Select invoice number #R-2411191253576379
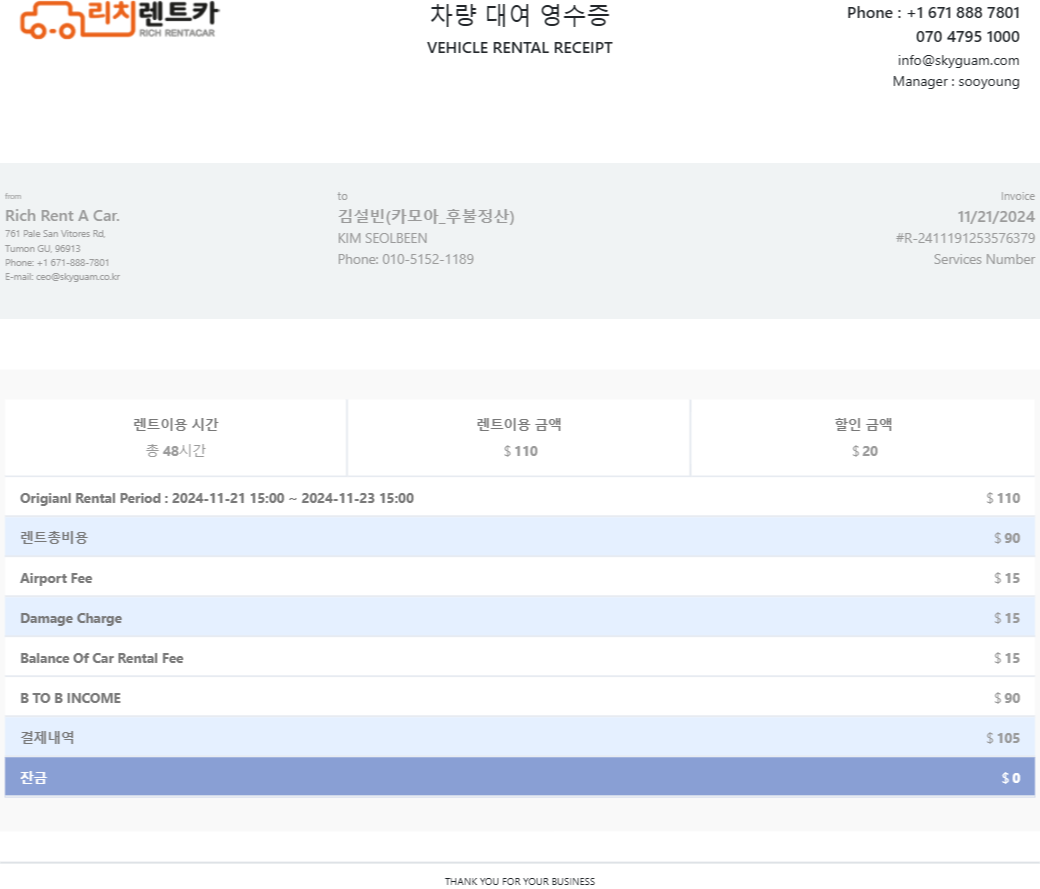This screenshot has height=889, width=1040. pos(965,238)
